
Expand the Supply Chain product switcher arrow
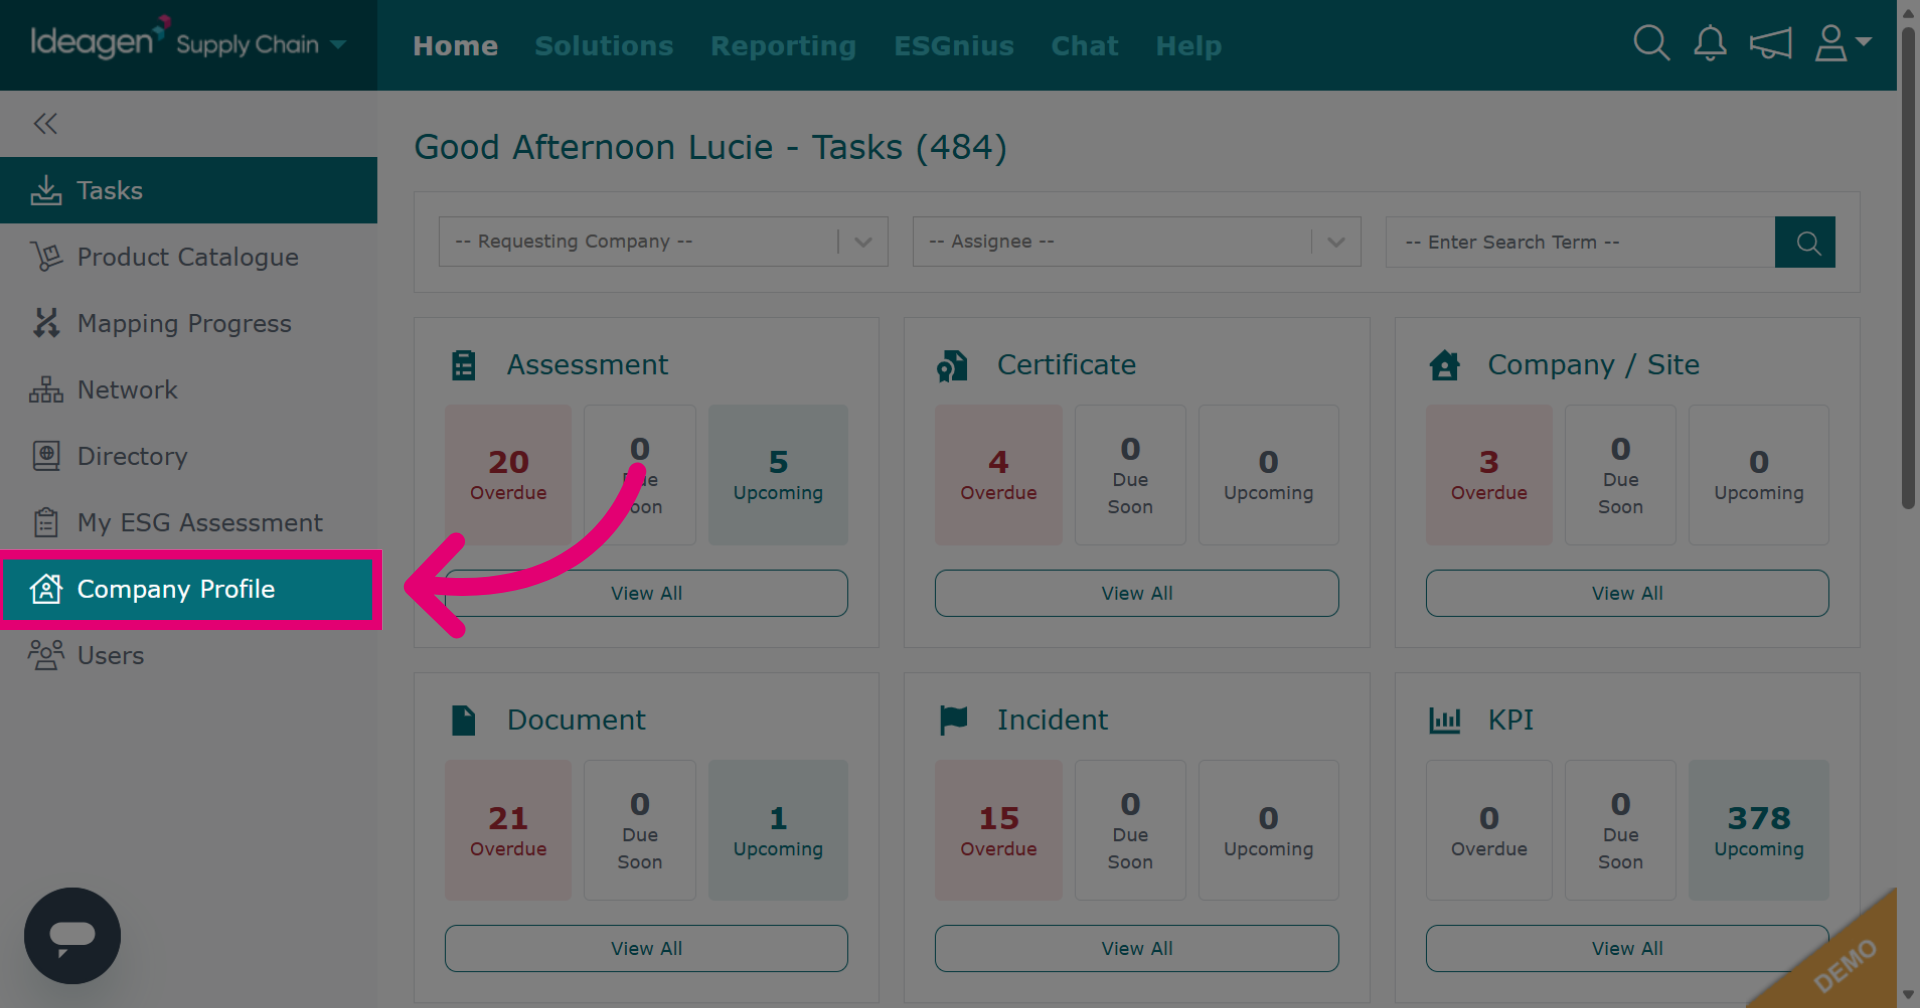click(x=338, y=44)
